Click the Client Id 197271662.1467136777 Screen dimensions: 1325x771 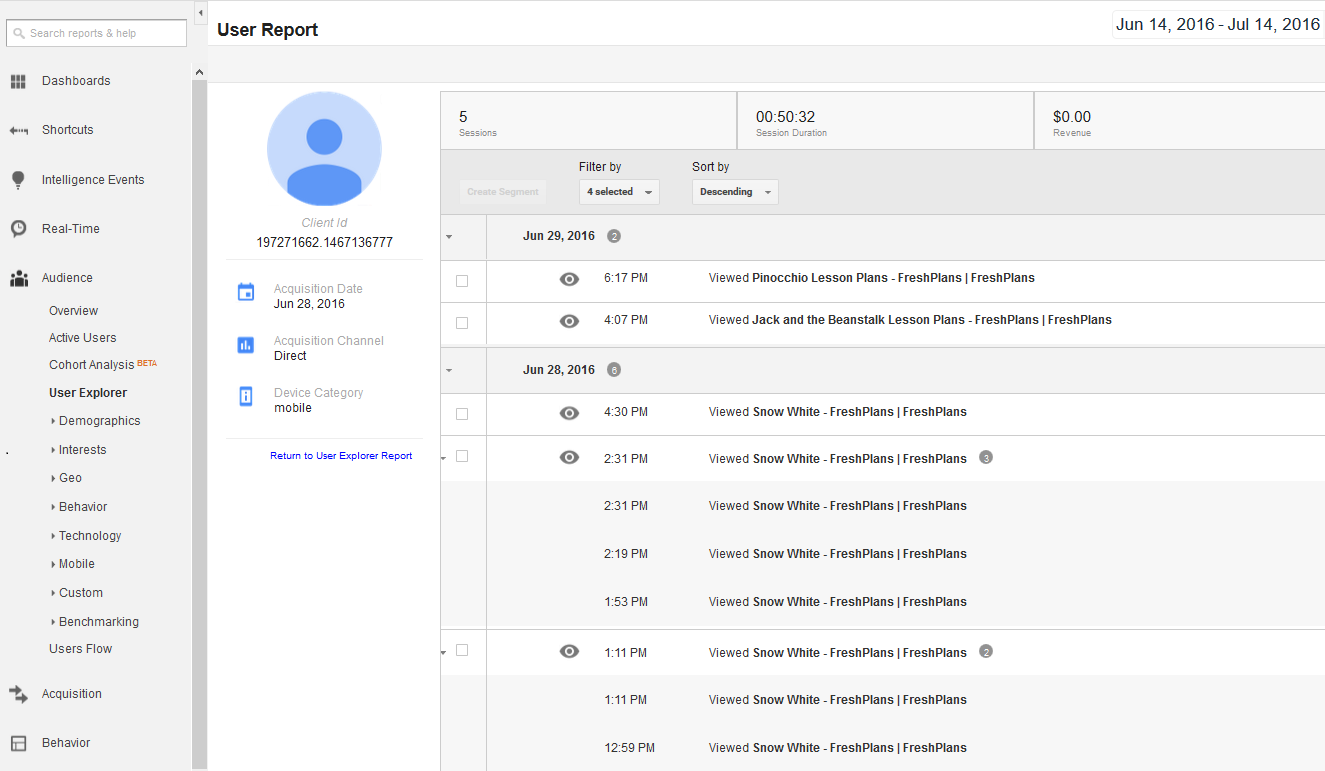324,243
